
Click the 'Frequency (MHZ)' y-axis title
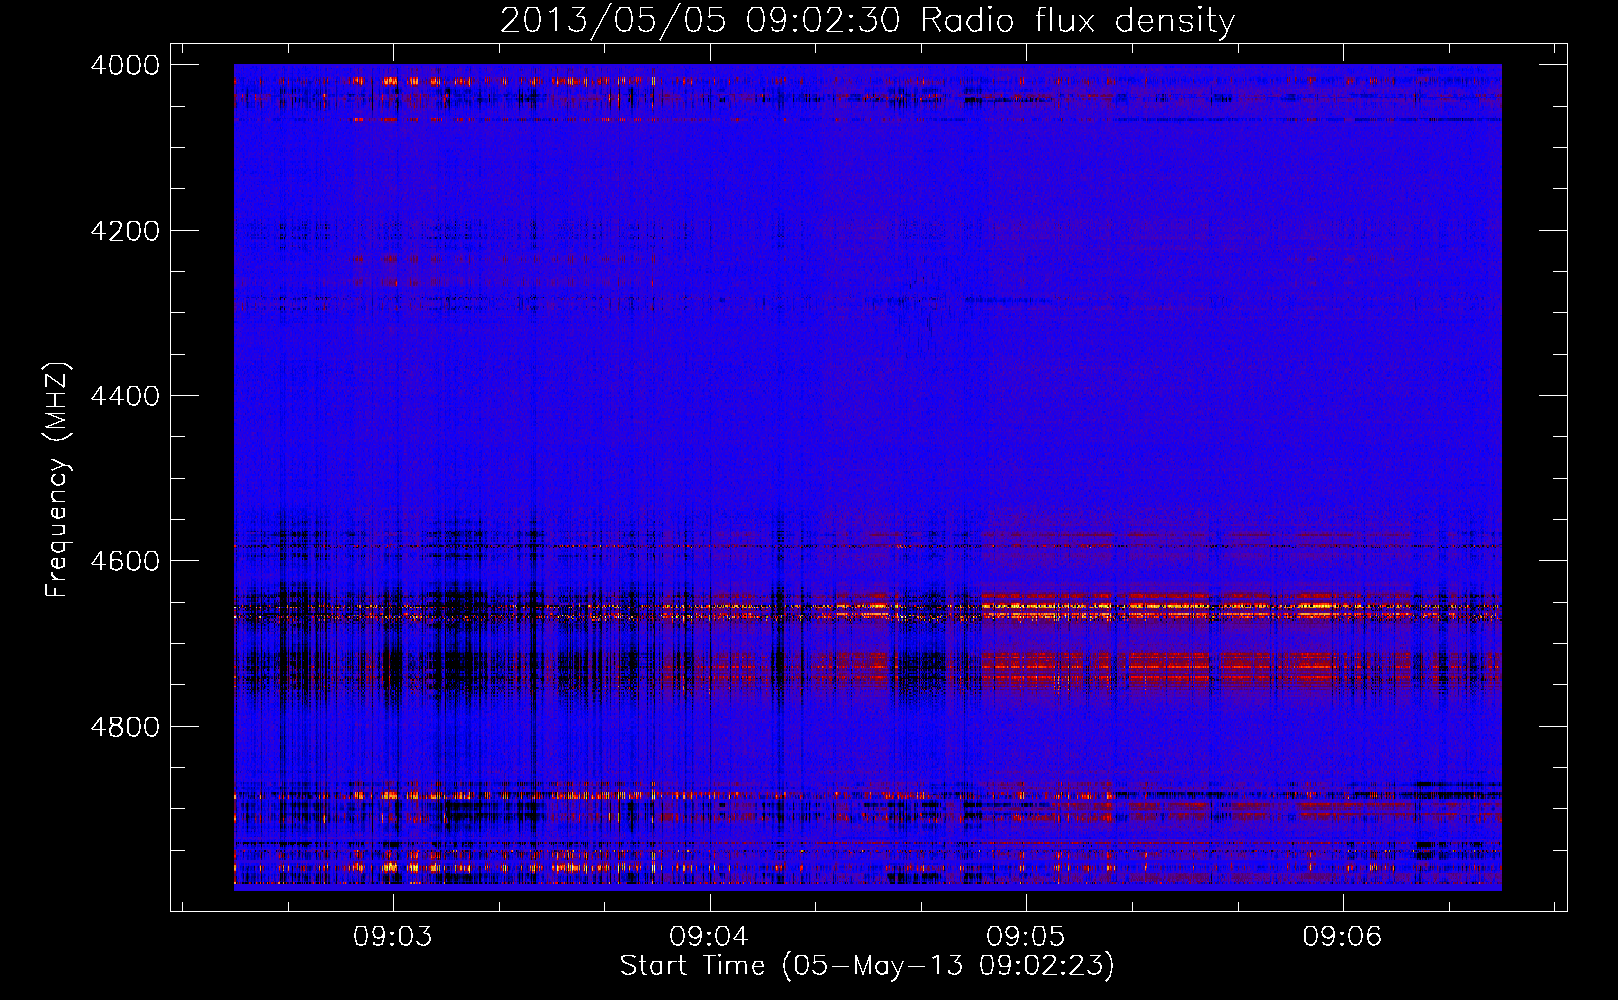[x=58, y=480]
